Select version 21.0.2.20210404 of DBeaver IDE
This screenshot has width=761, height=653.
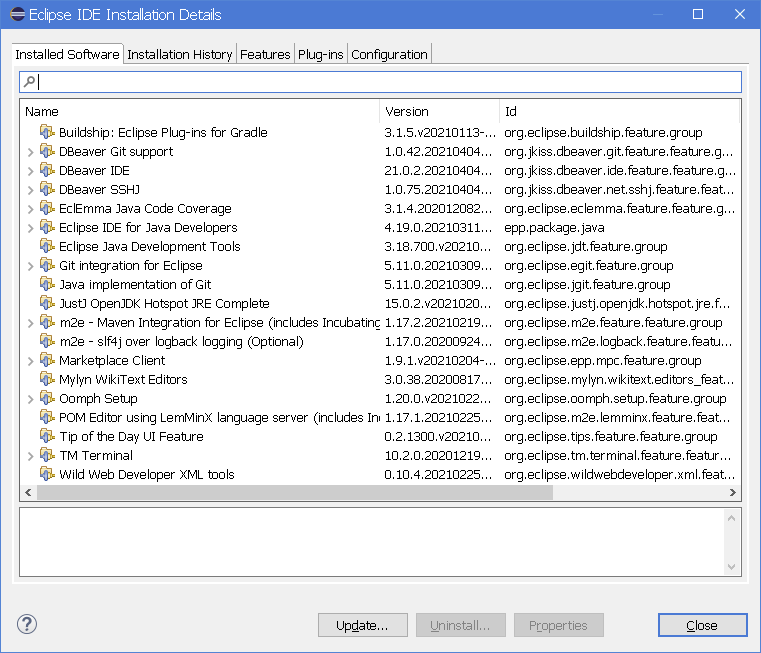tap(438, 170)
